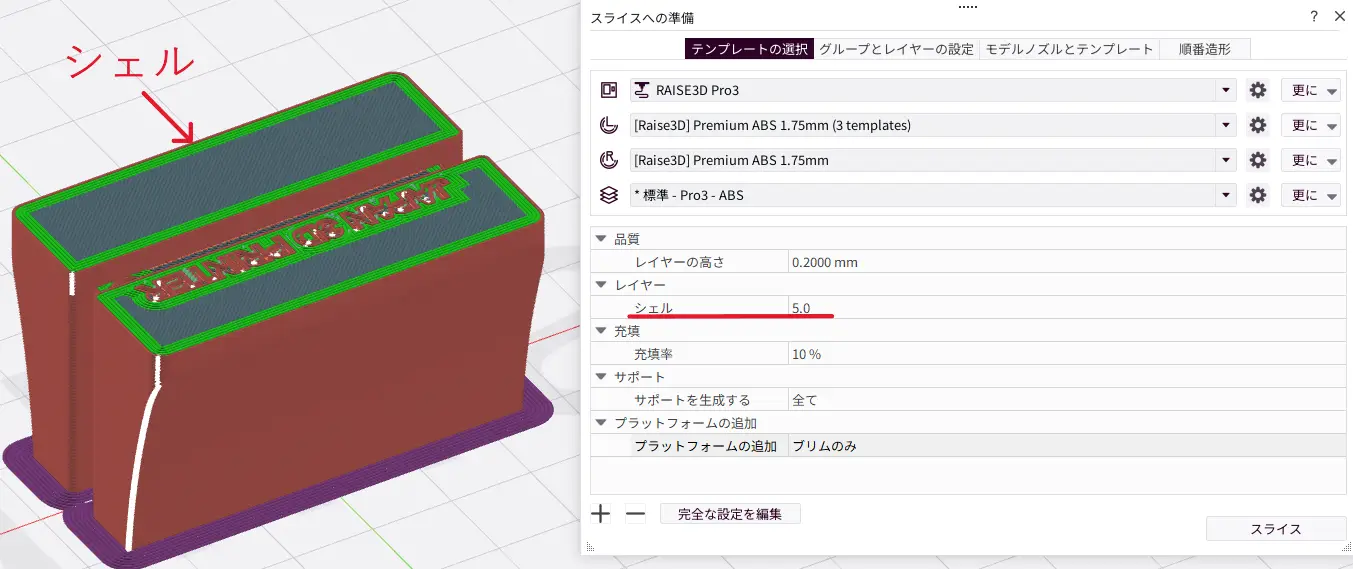Click the plus icon to add setting
Image resolution: width=1353 pixels, height=569 pixels.
600,514
